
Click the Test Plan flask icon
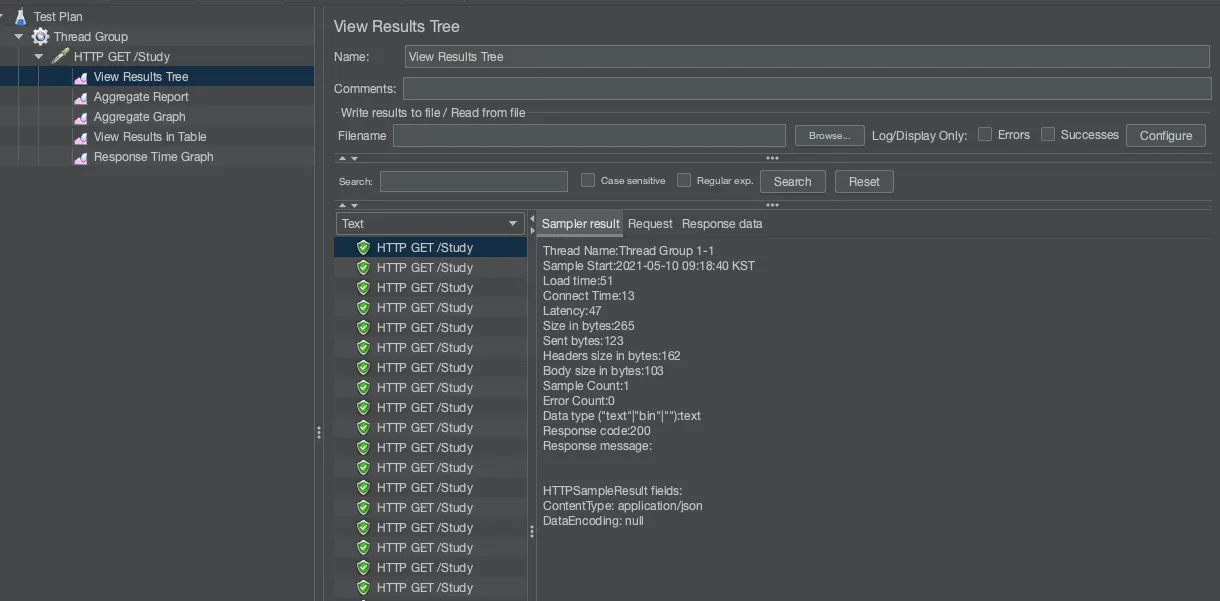pos(20,17)
